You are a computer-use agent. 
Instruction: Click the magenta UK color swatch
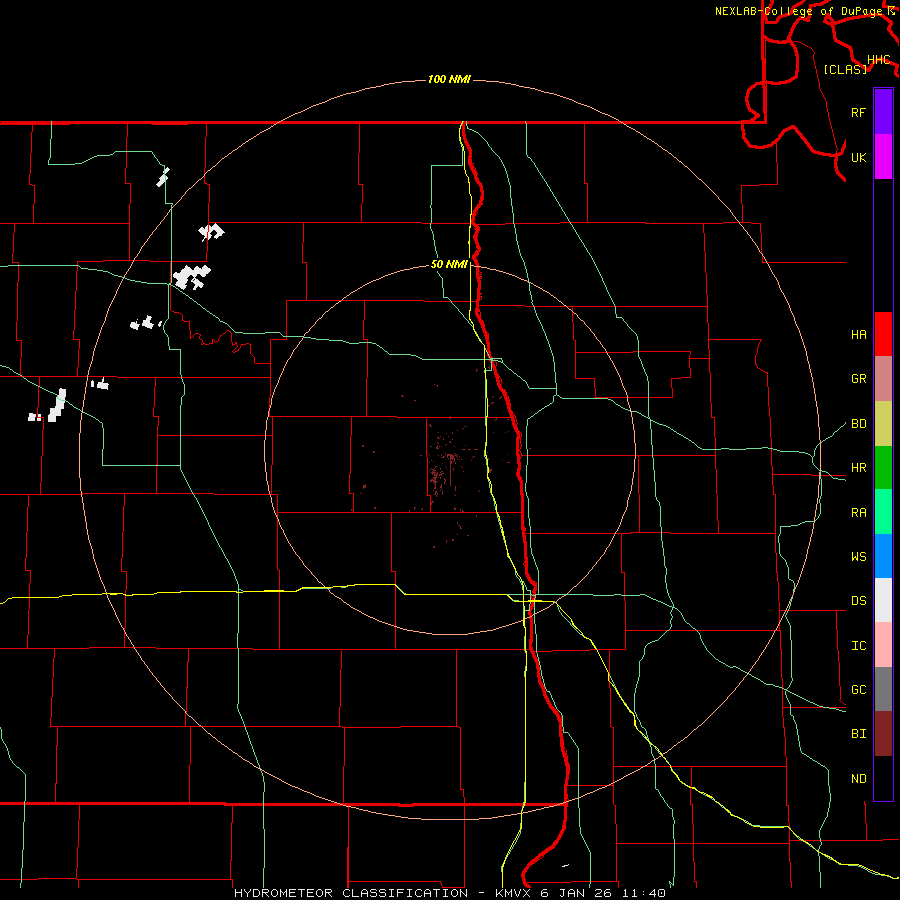click(x=883, y=157)
